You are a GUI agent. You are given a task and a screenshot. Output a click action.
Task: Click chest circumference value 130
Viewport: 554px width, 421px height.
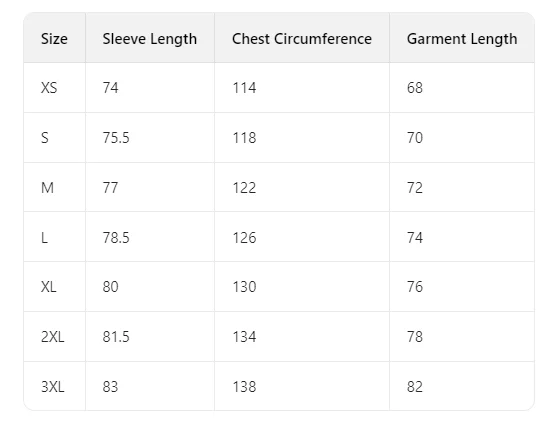[x=244, y=287]
